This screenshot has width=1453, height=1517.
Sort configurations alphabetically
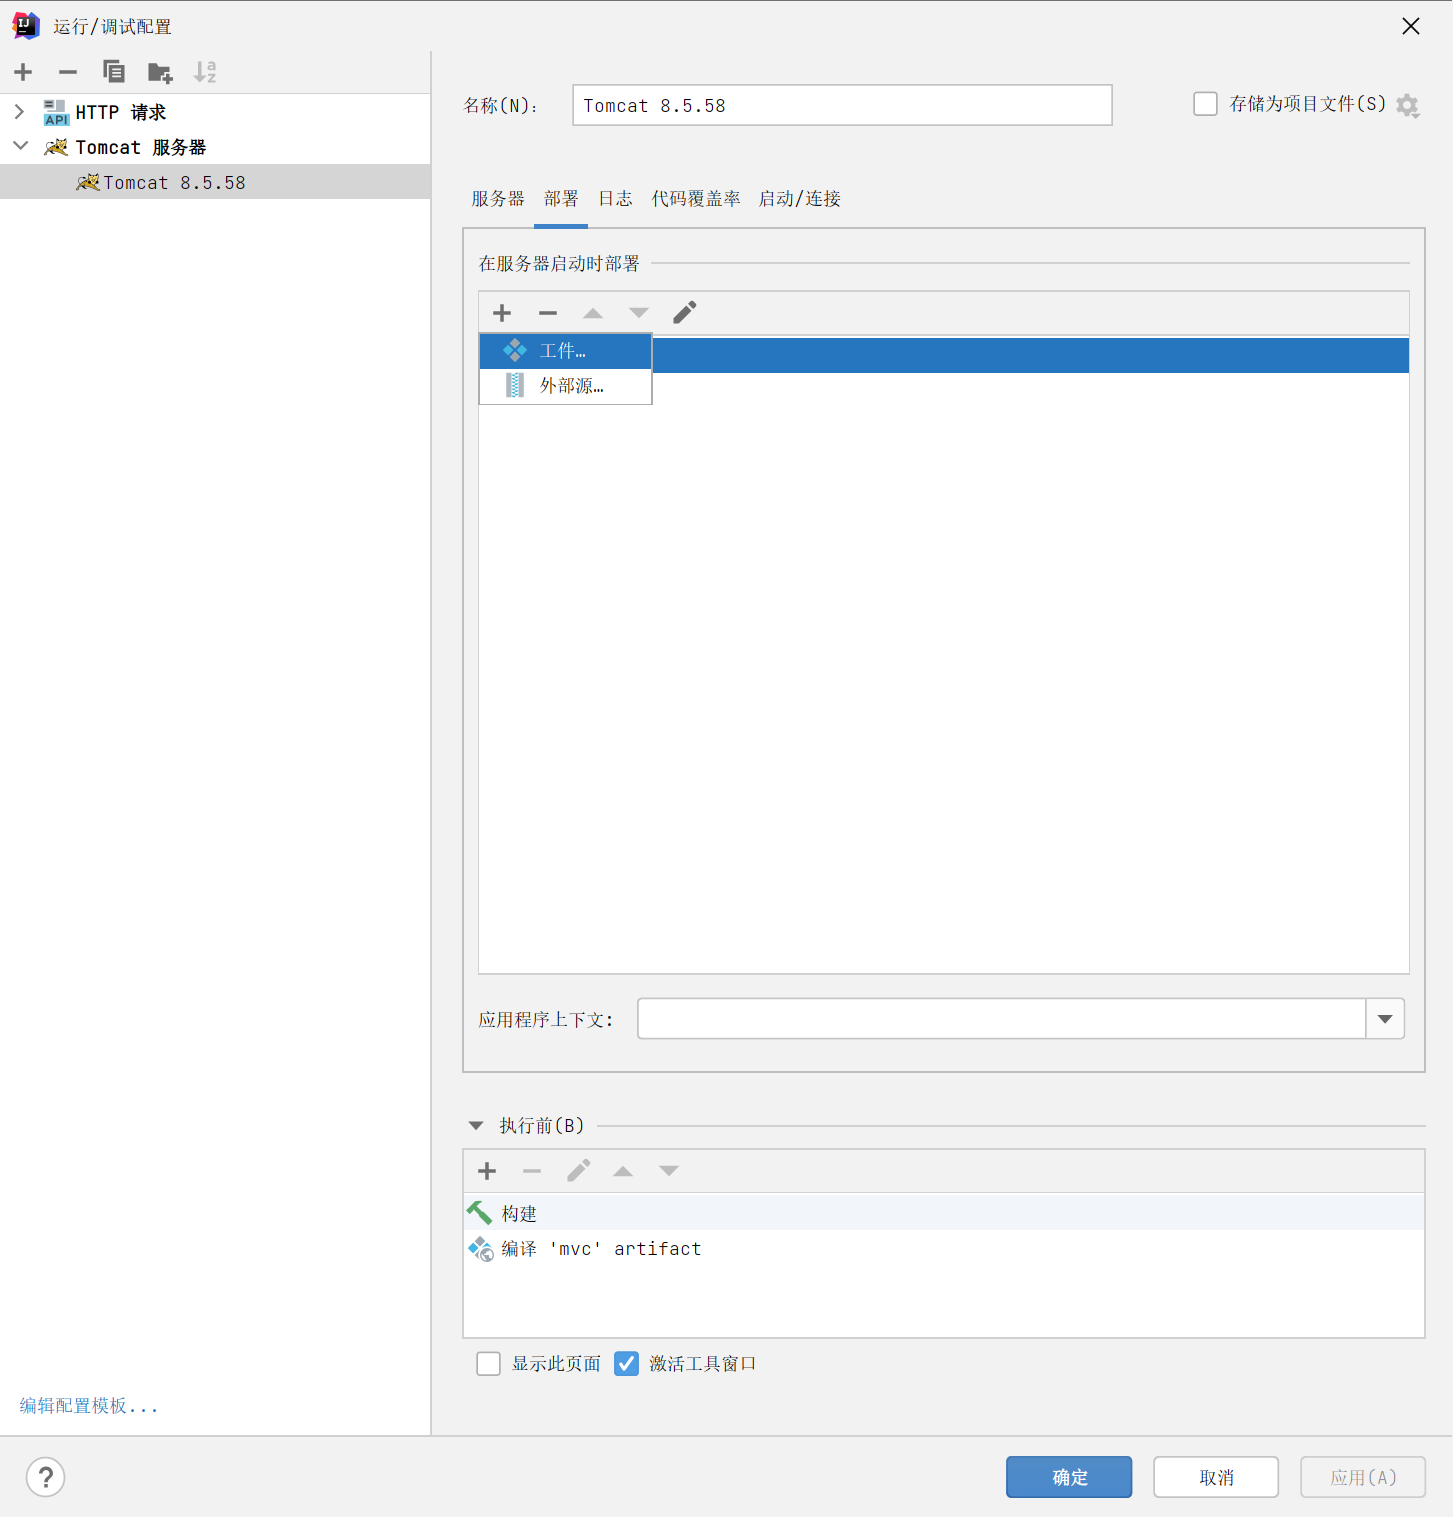pos(205,72)
